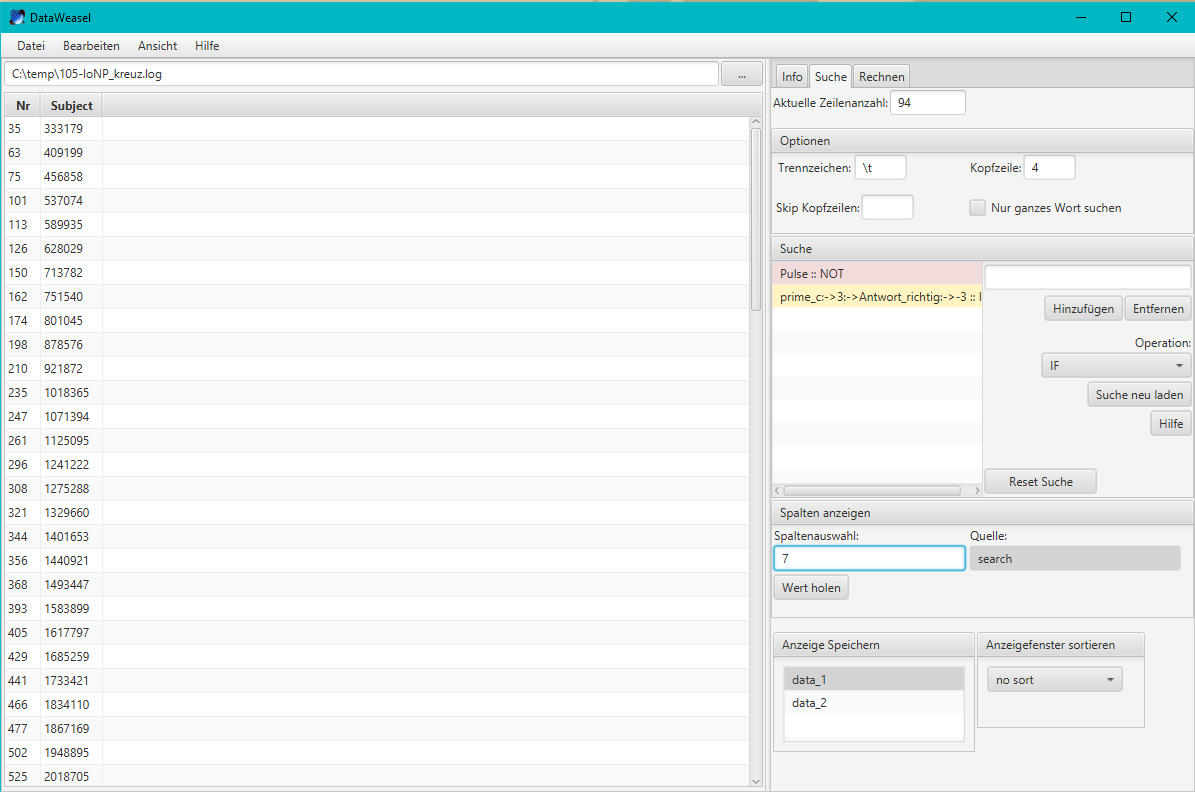Select the row with Subject 333179
The width and height of the screenshot is (1195, 792).
point(377,129)
